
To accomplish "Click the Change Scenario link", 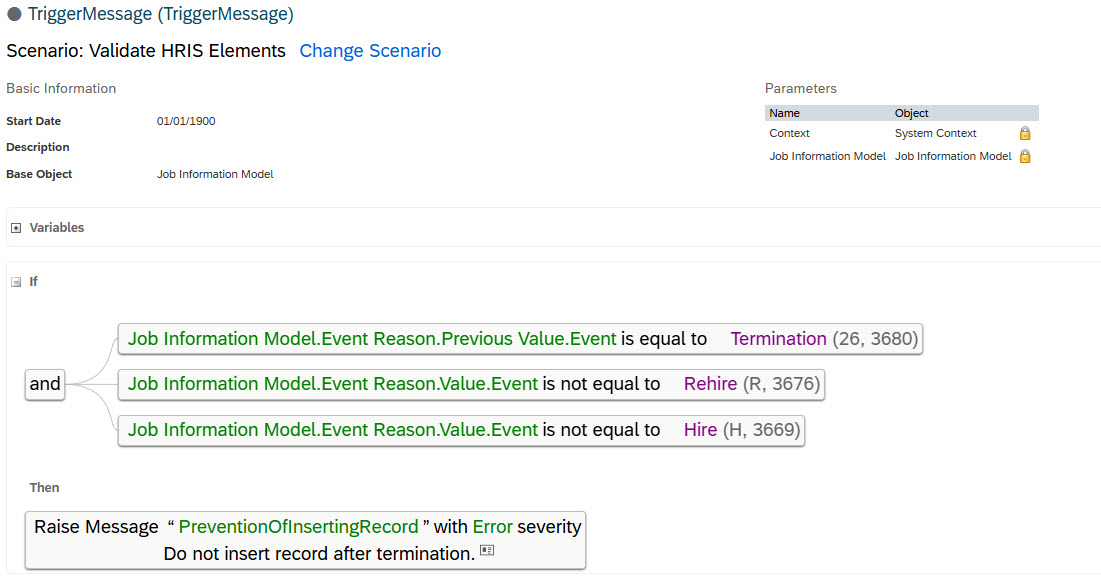I will [x=370, y=51].
